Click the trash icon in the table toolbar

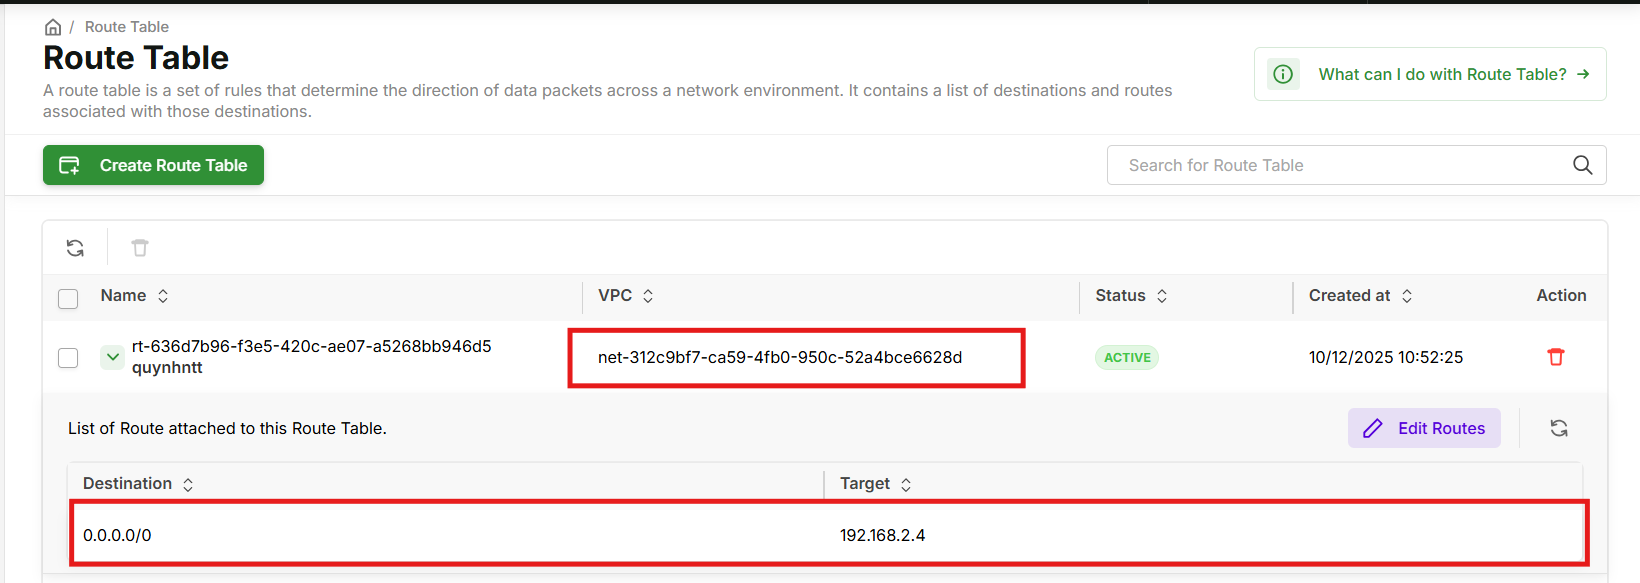[x=140, y=248]
